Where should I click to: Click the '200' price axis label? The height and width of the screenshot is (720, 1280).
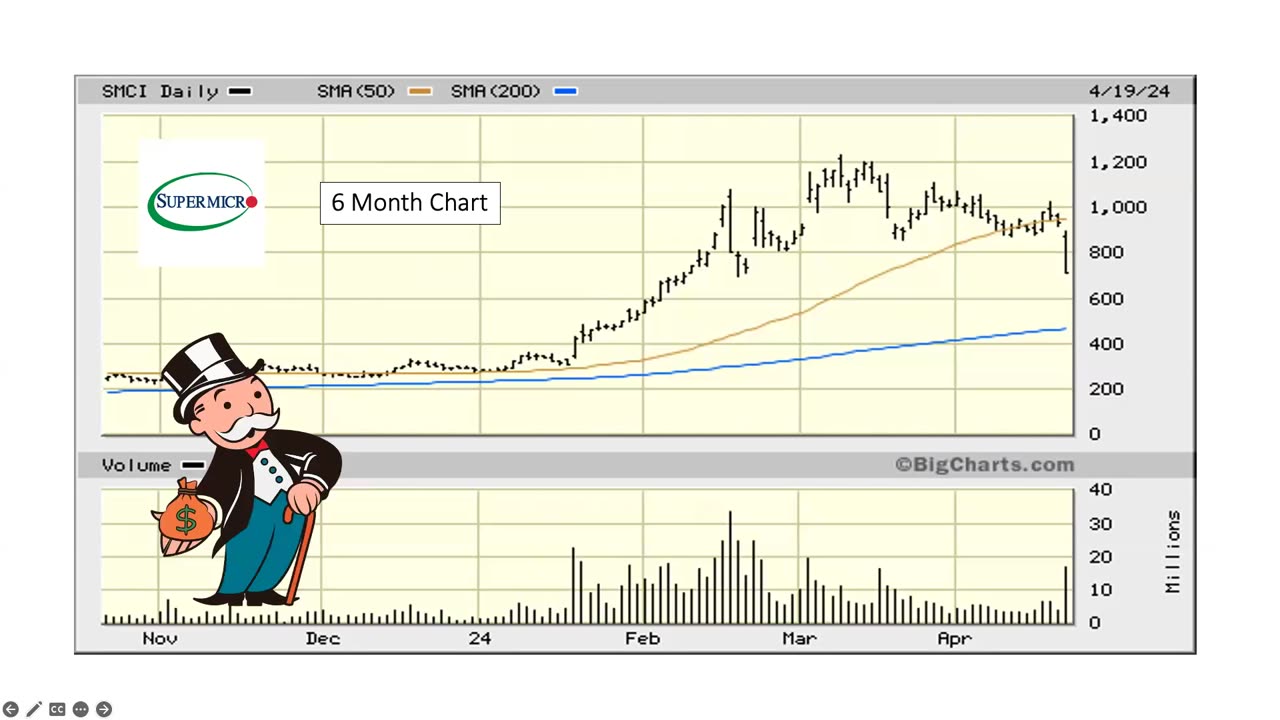pos(1107,389)
